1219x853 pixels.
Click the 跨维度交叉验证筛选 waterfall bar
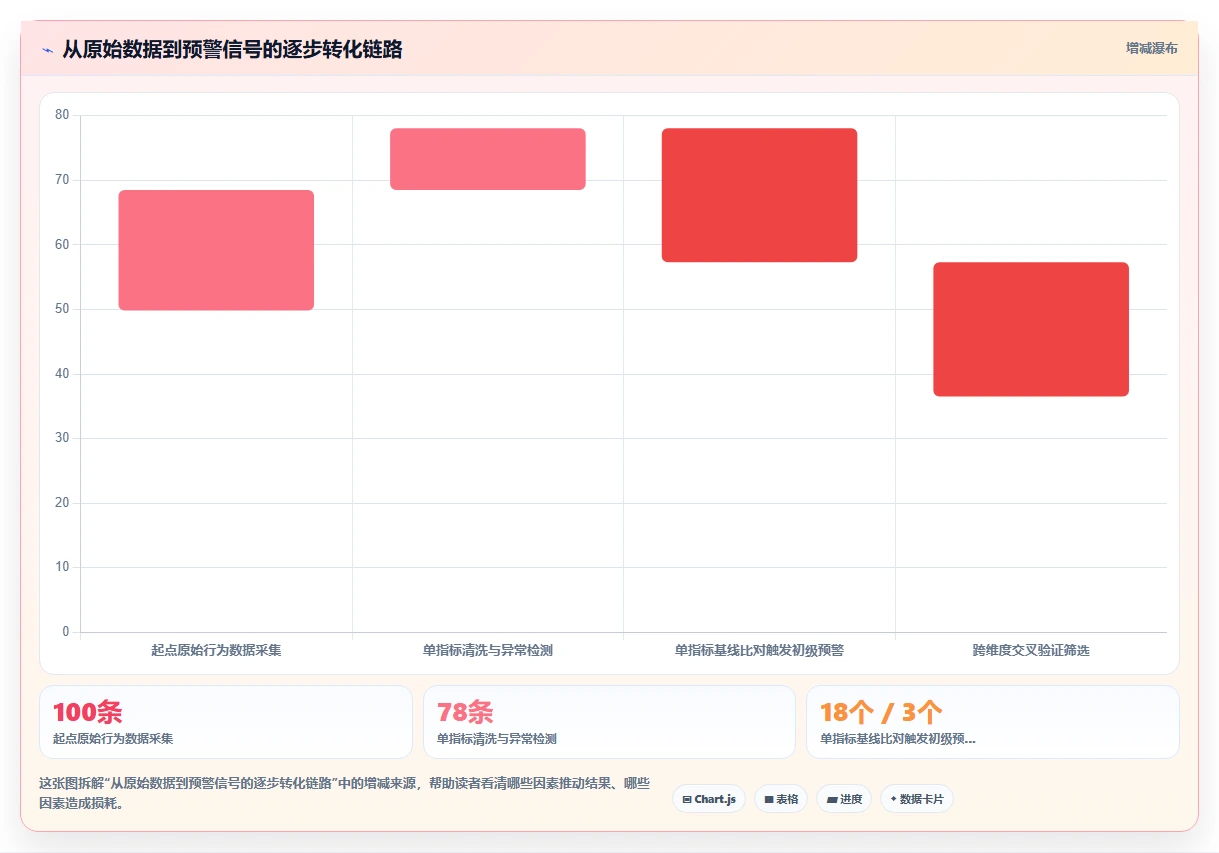(x=1031, y=329)
